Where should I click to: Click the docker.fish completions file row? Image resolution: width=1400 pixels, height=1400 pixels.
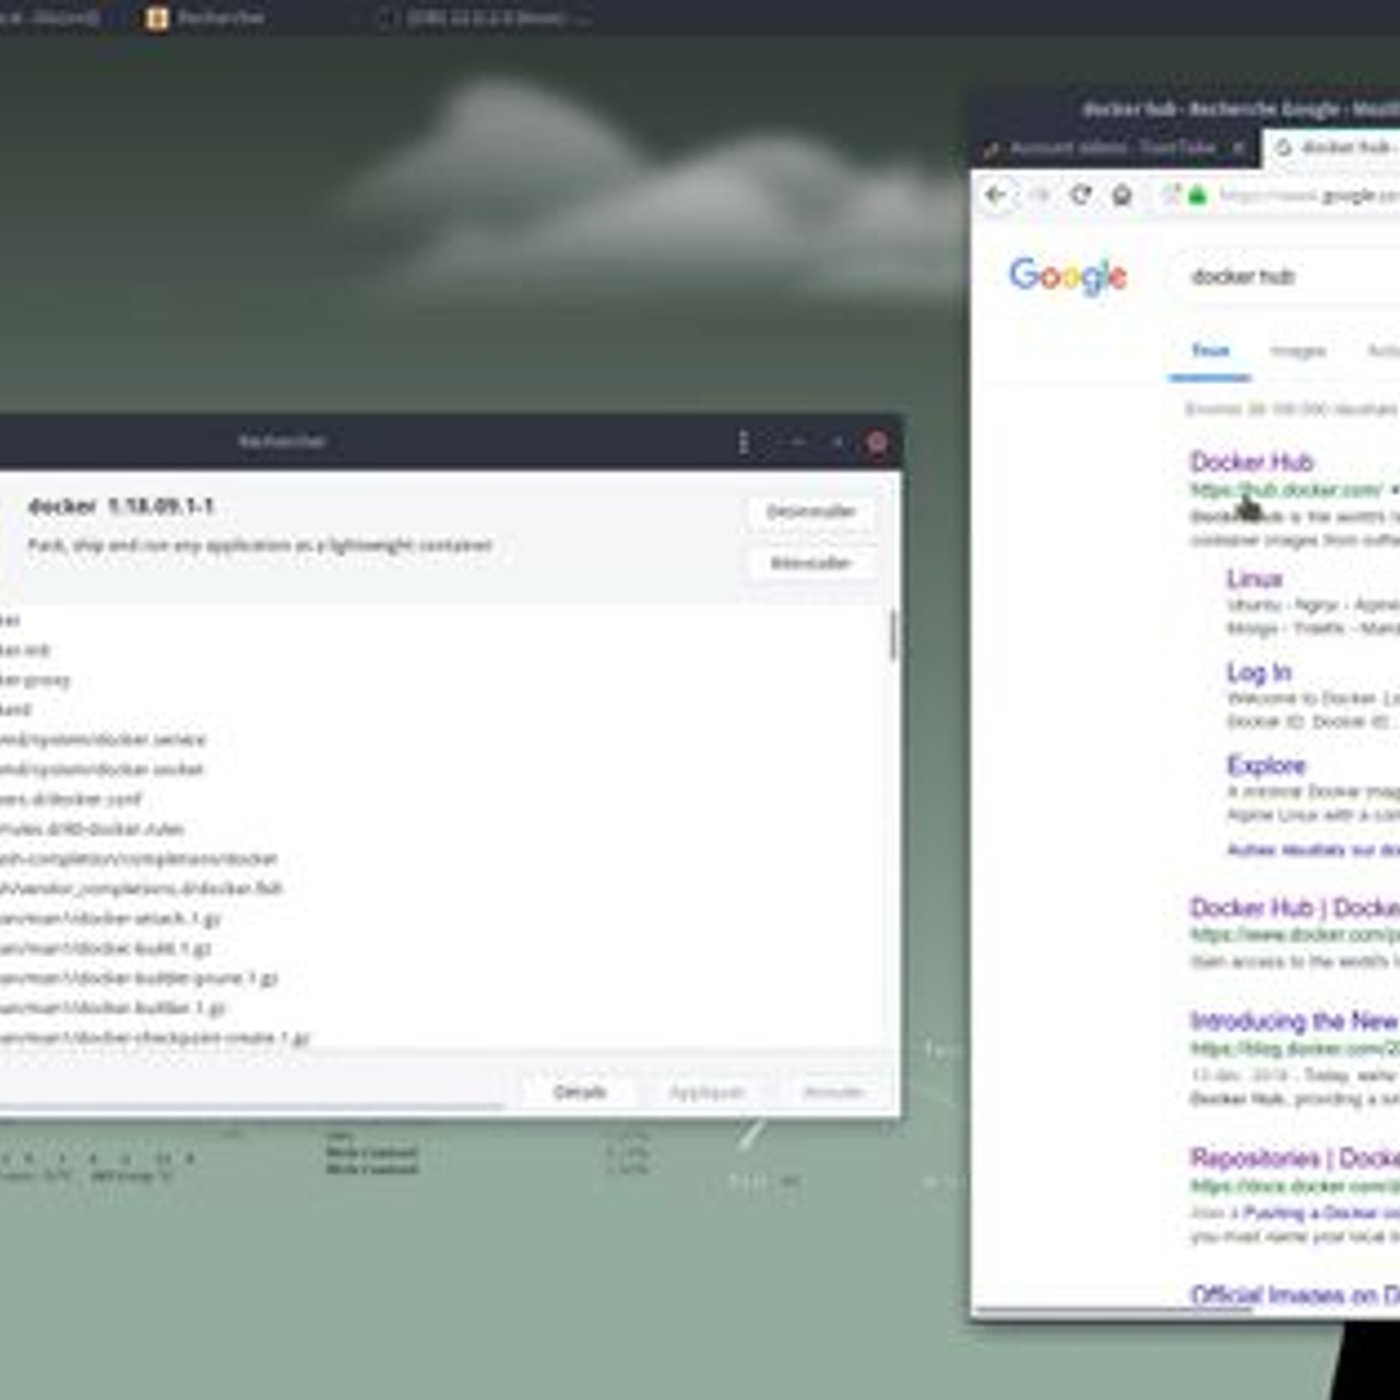click(x=142, y=888)
